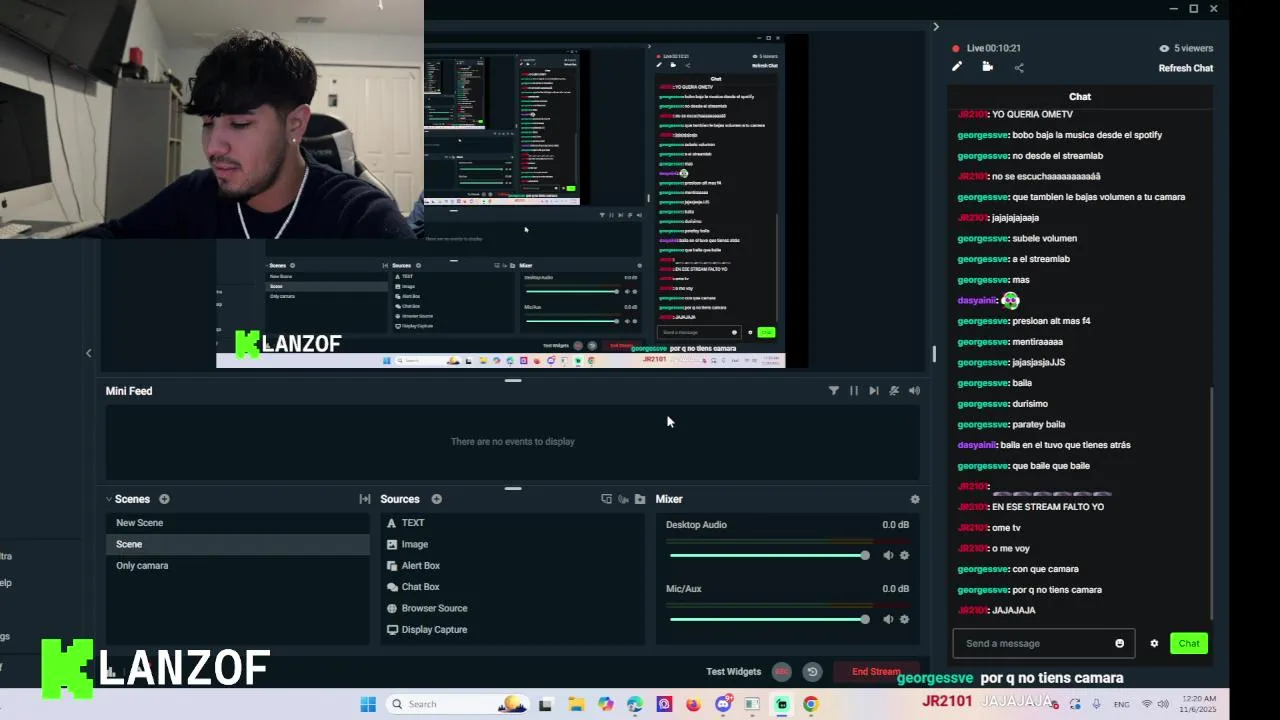Toggle the viewer count eye icon
The height and width of the screenshot is (720, 1280).
[x=1164, y=48]
